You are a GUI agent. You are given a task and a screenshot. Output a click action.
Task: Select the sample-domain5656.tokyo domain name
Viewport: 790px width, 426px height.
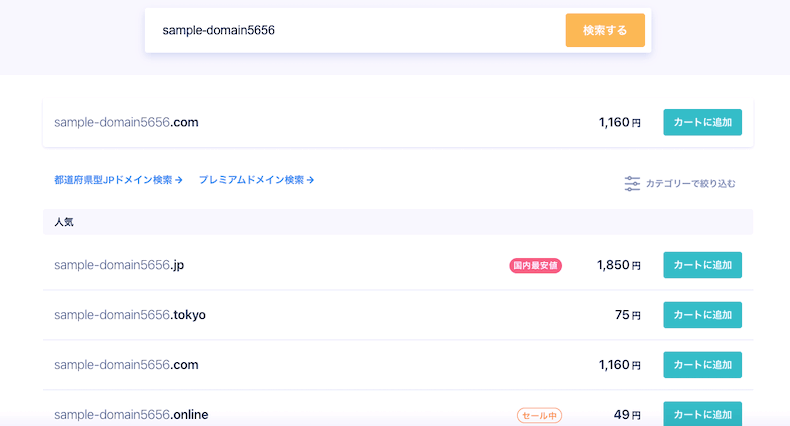point(130,315)
